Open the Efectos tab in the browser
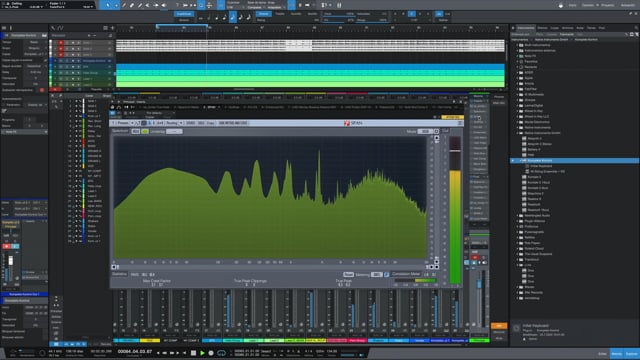Viewport: 640px width, 360px height. pyautogui.click(x=542, y=28)
